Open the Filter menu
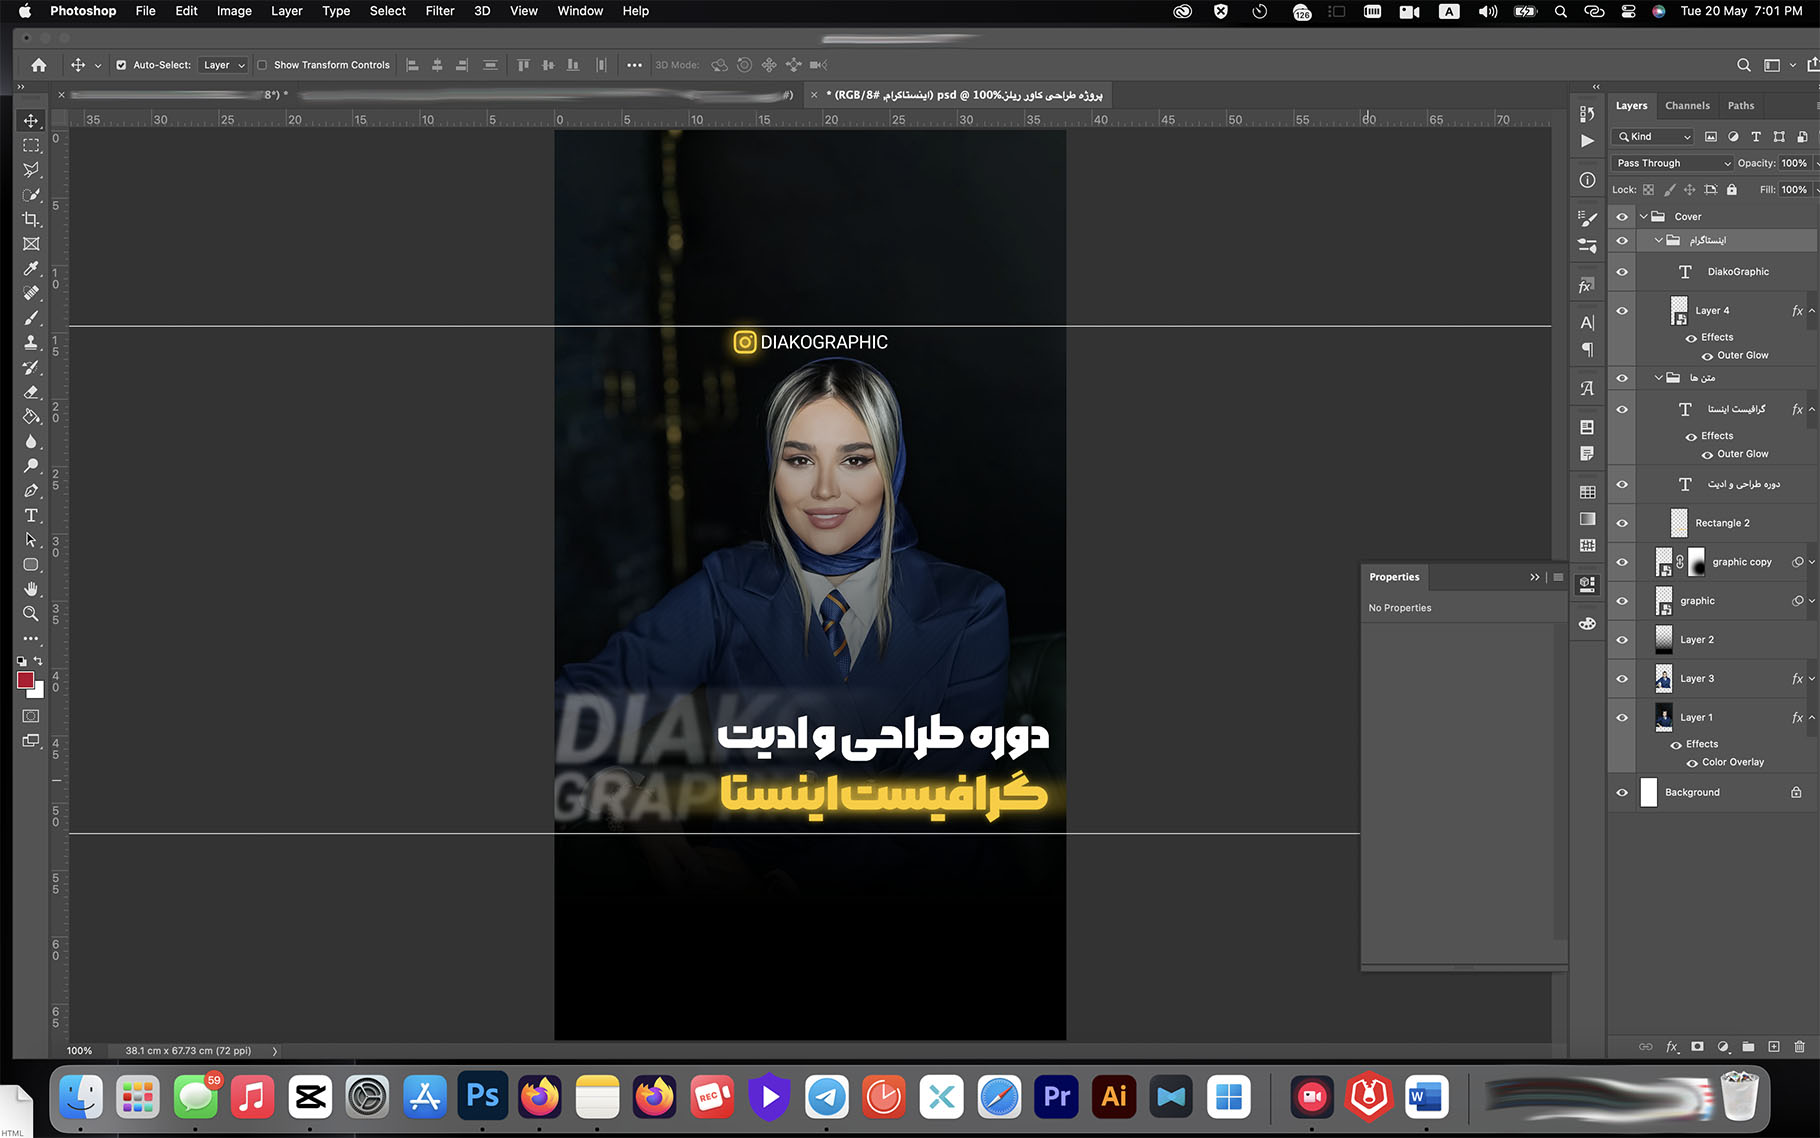The height and width of the screenshot is (1138, 1820). point(440,11)
